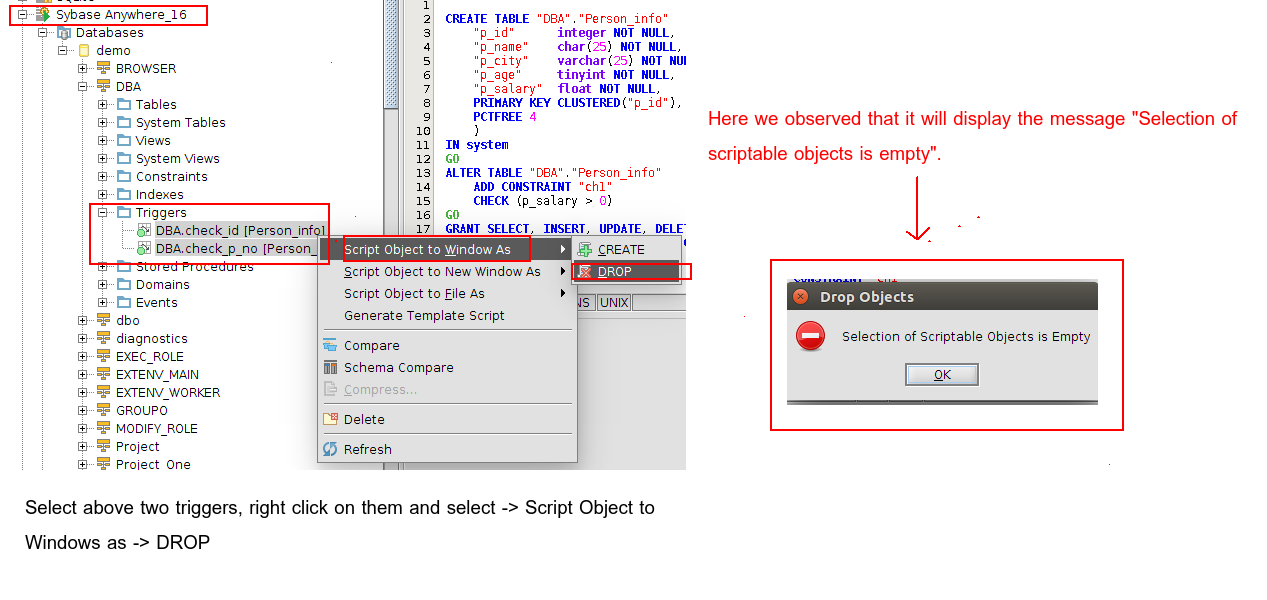Image resolution: width=1267 pixels, height=600 pixels.
Task: Click the DBA schema icon
Action: (x=103, y=87)
